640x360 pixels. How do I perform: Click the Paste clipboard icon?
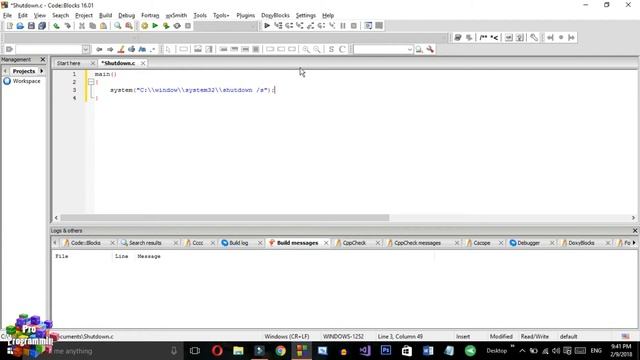pyautogui.click(x=103, y=26)
